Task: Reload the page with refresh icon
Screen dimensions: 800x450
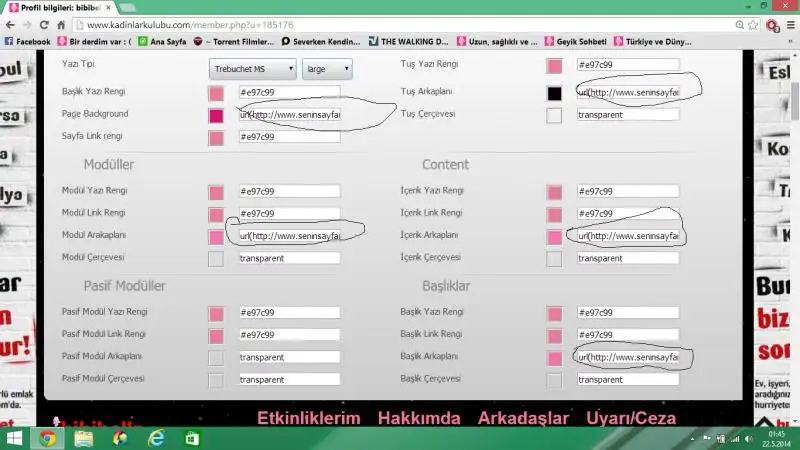Action: pyautogui.click(x=44, y=24)
